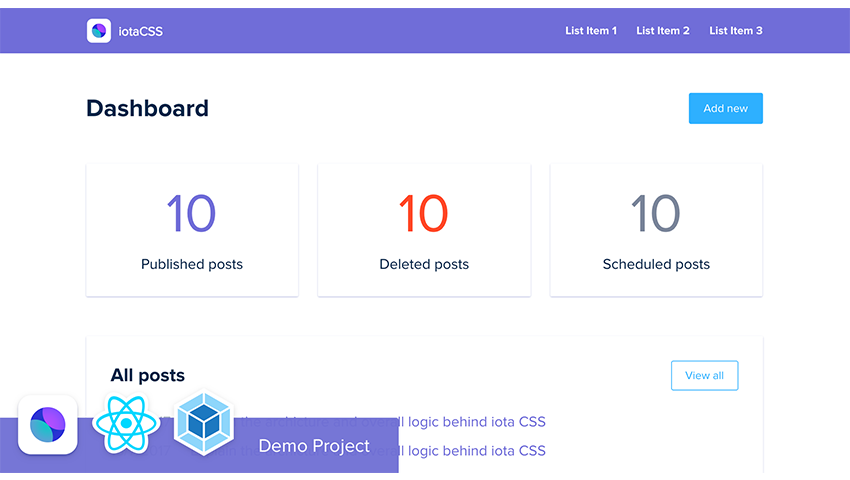Screen dimensions: 850x480
Task: Select the Demo Project banner label
Action: coord(314,446)
